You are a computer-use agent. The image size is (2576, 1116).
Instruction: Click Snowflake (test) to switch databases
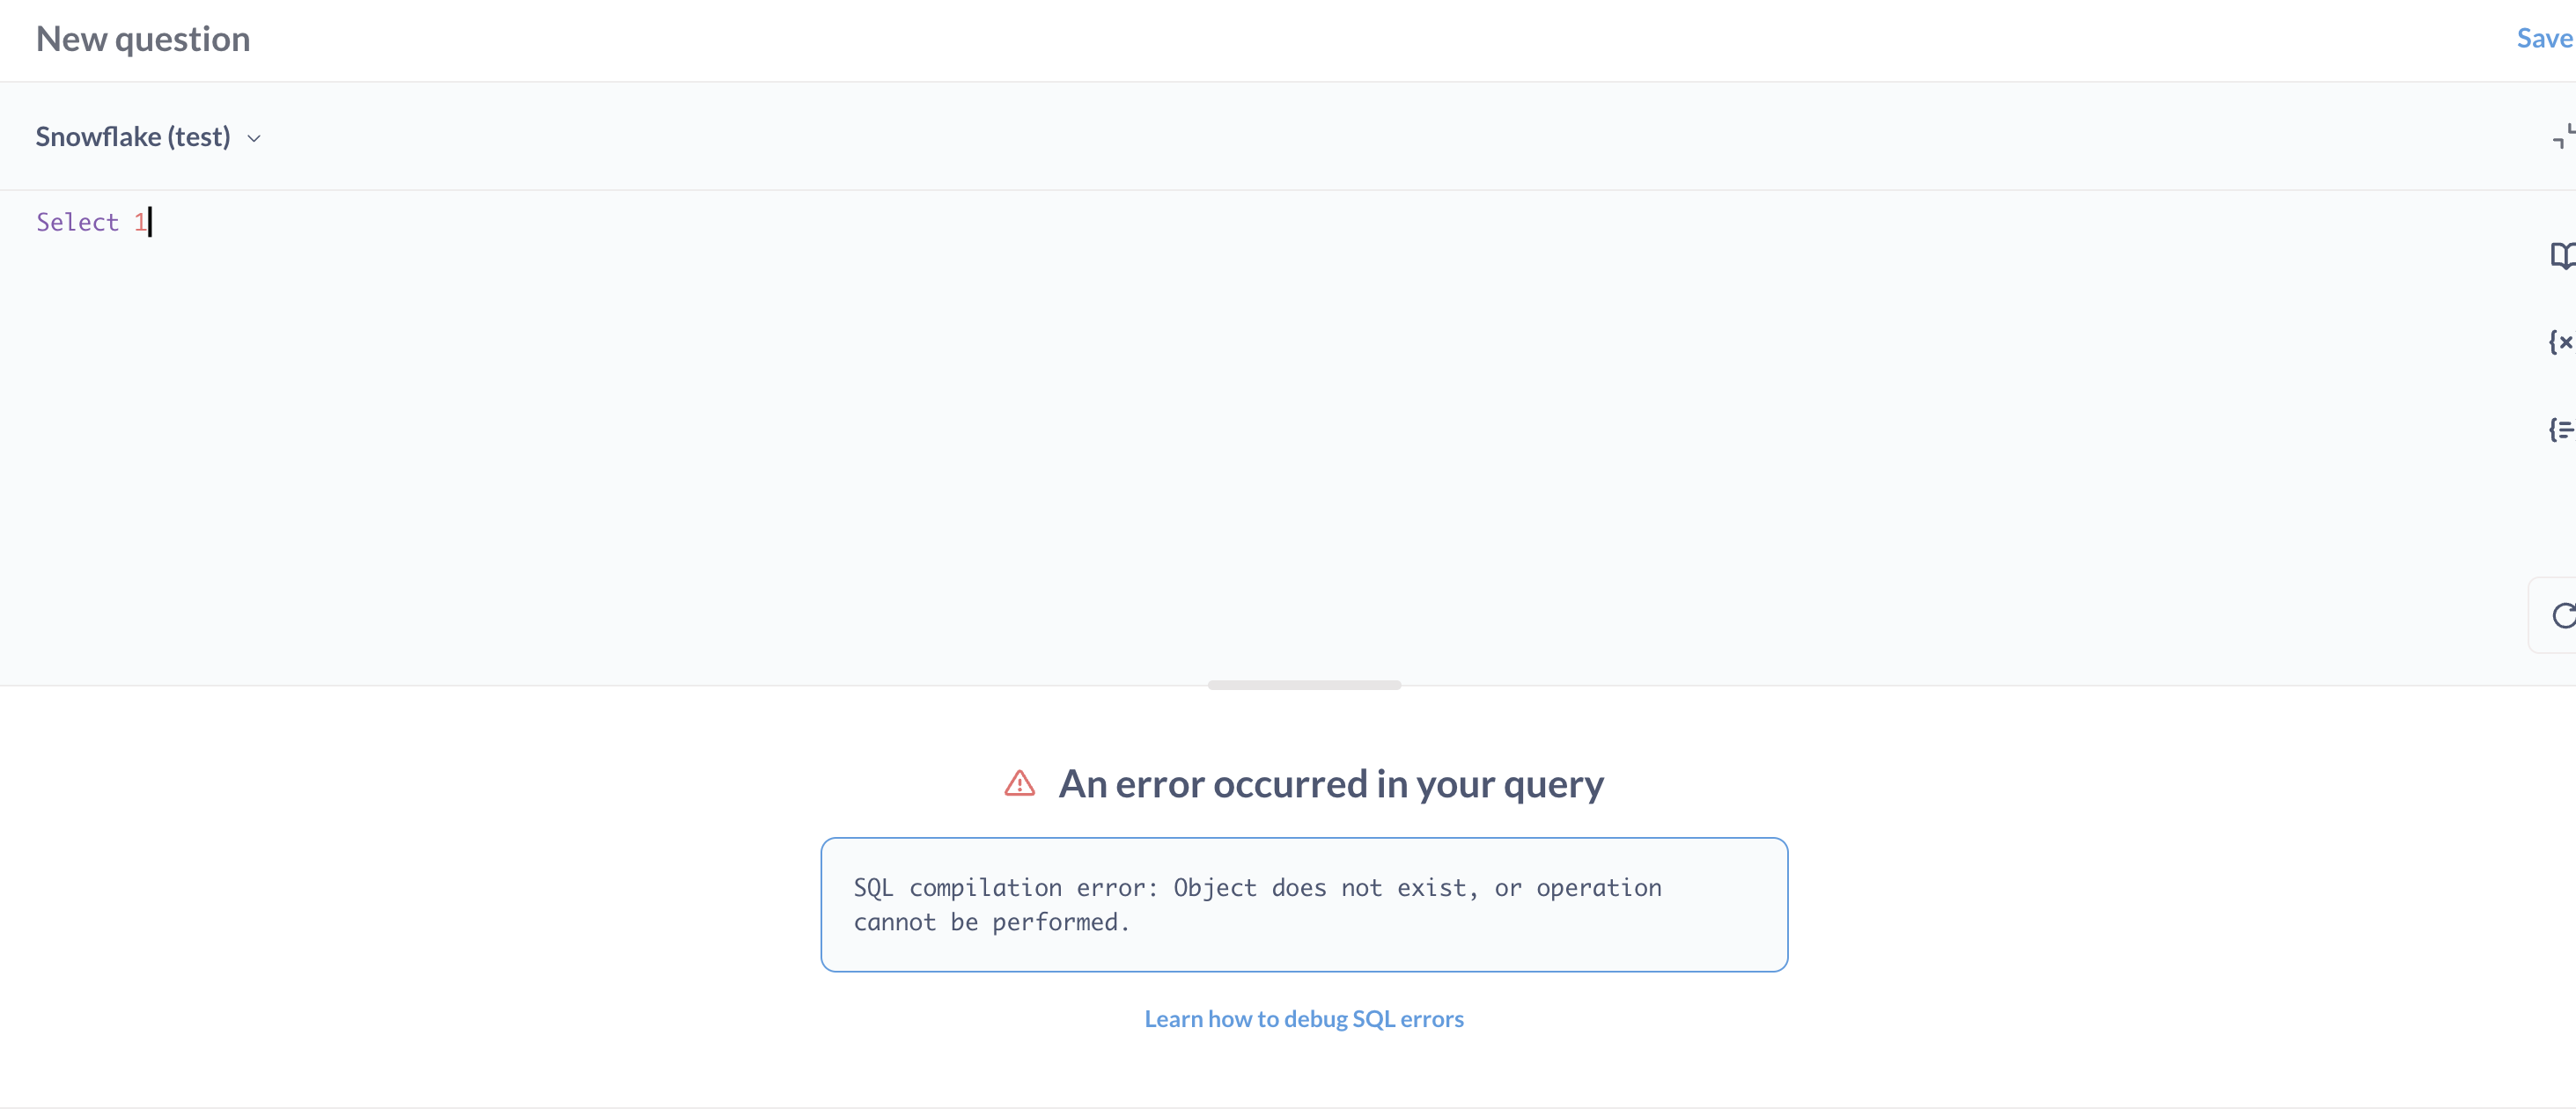(x=133, y=137)
